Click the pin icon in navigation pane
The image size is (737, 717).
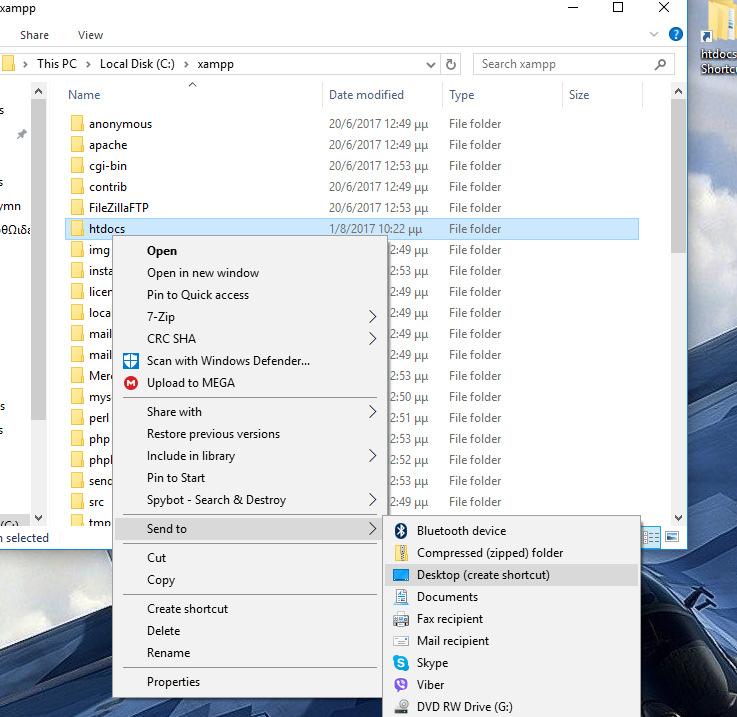coord(21,134)
